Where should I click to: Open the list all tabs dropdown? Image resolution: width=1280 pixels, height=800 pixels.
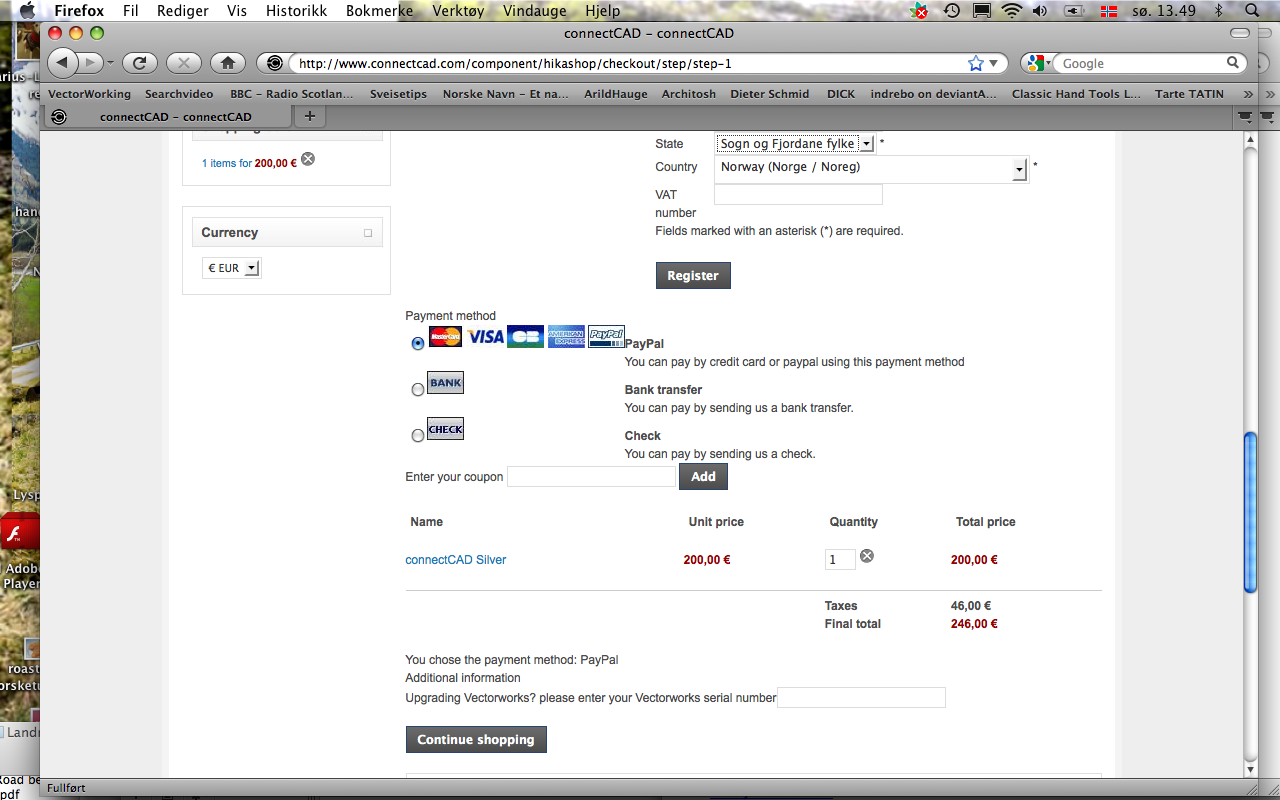coord(1244,116)
